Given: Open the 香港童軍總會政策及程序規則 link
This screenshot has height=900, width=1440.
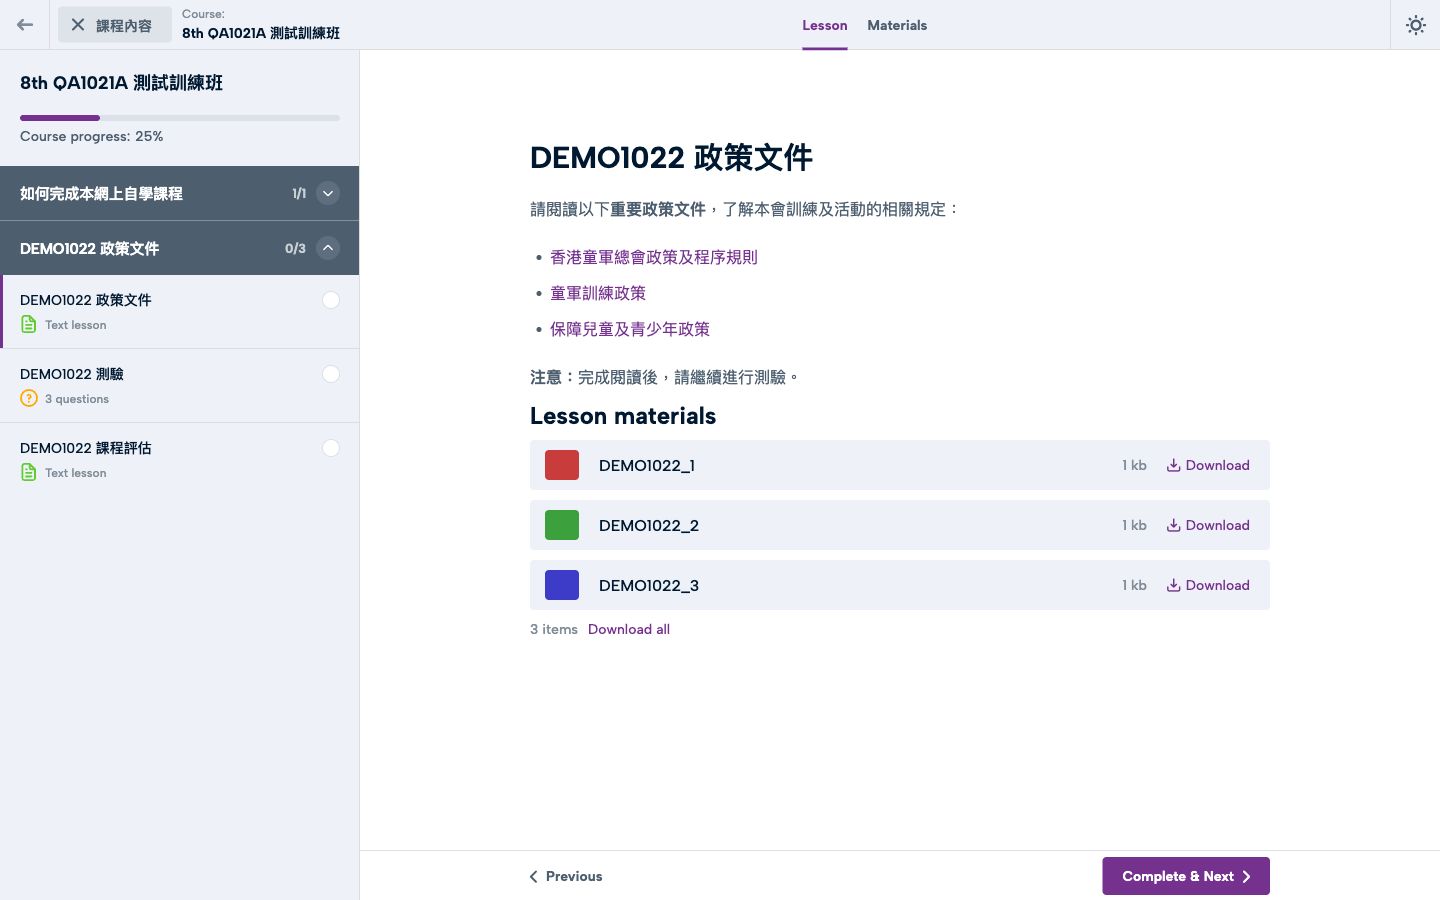Looking at the screenshot, I should (x=654, y=257).
